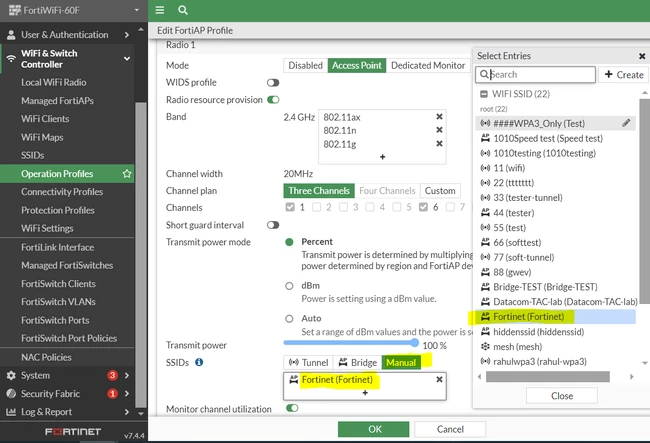Click Create in Select Entries panel

point(624,75)
